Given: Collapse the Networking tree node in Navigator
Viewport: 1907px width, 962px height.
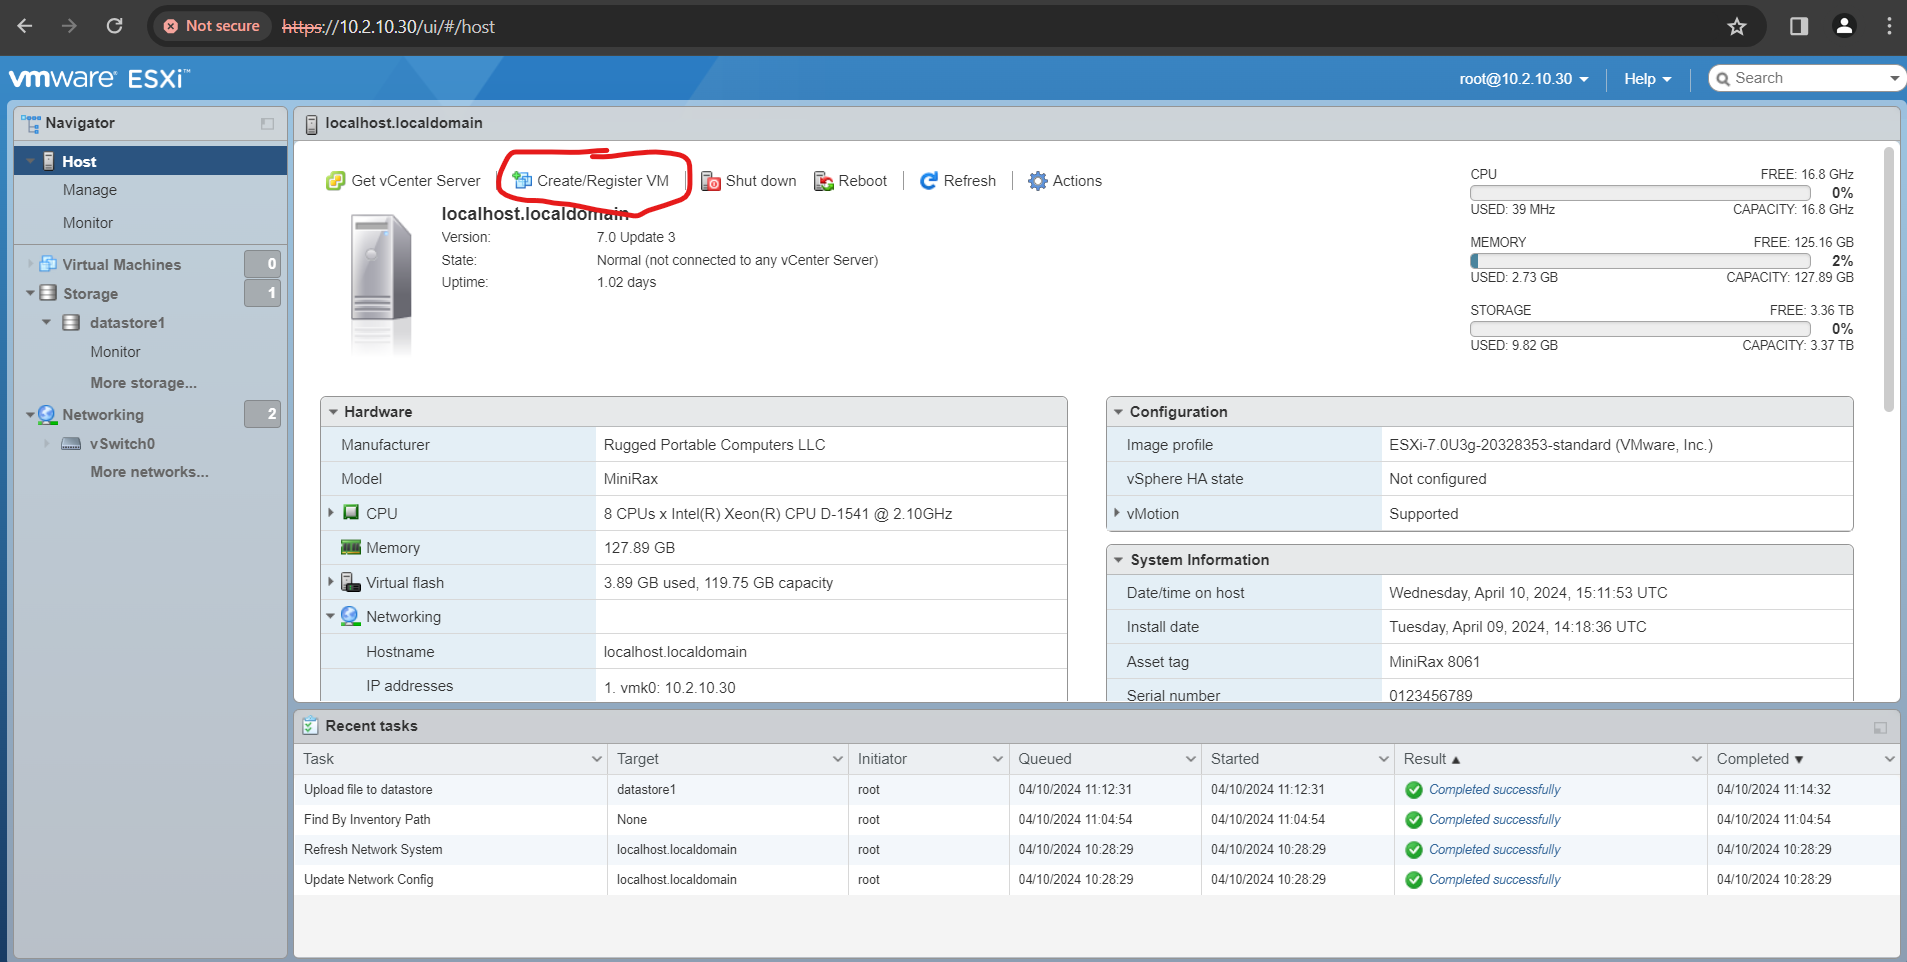Looking at the screenshot, I should (30, 414).
